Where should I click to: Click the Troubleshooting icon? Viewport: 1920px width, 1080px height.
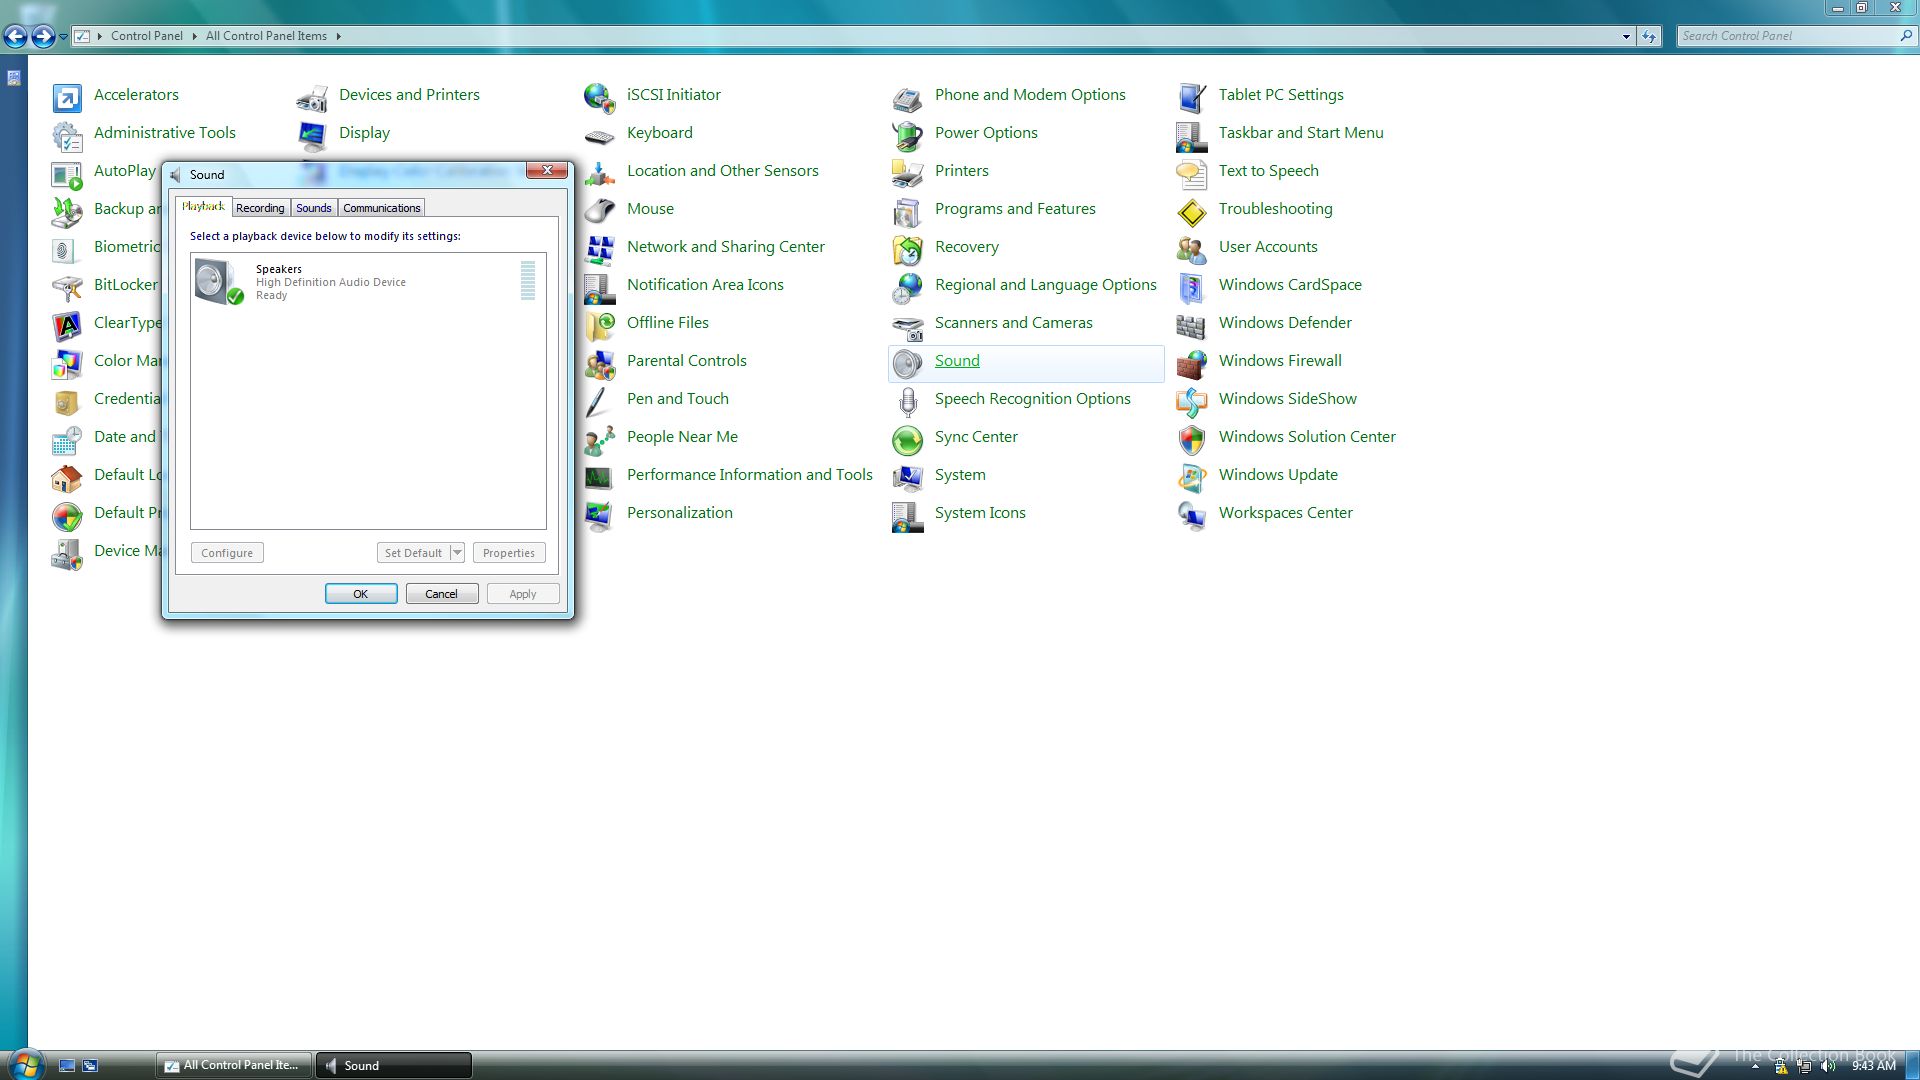pos(1192,211)
